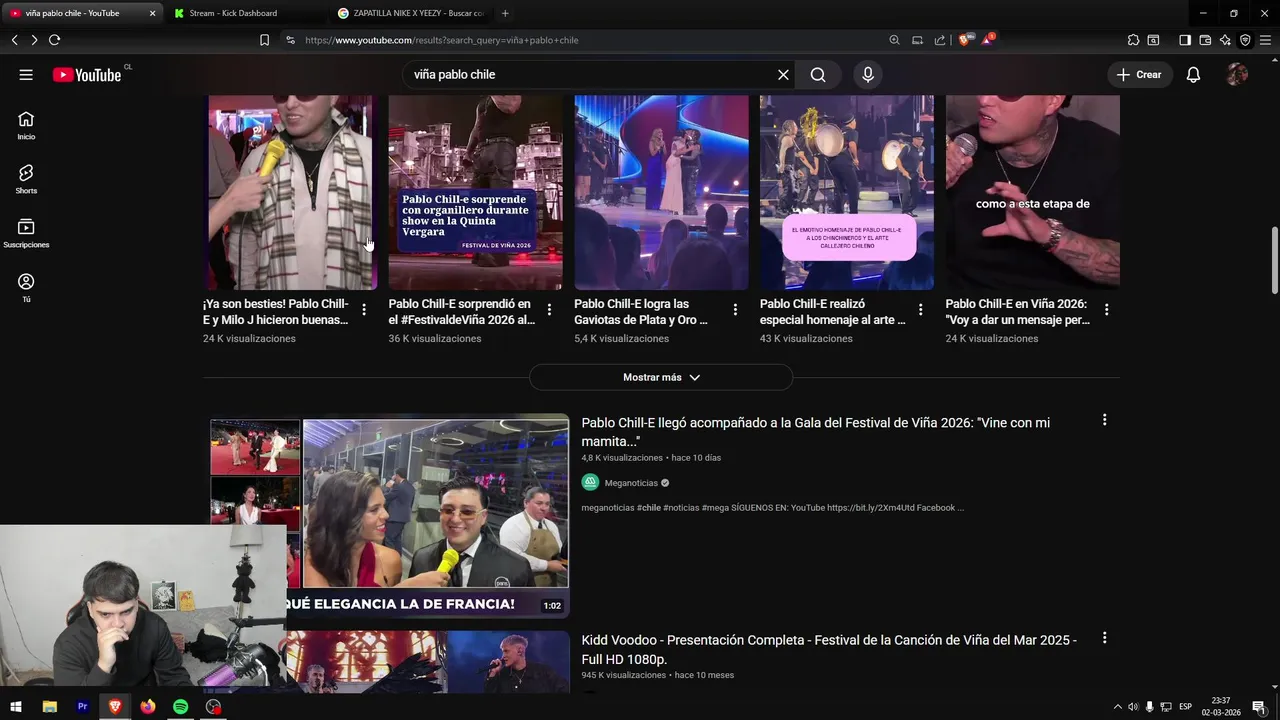Open options menu for Meganoticias Gala video
The image size is (1280, 720).
(1104, 420)
